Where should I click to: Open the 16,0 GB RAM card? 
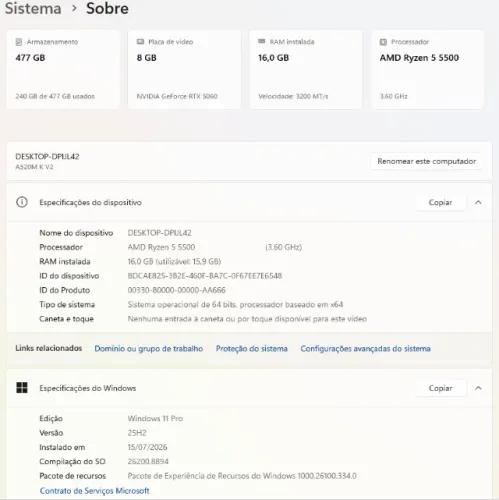coord(306,70)
